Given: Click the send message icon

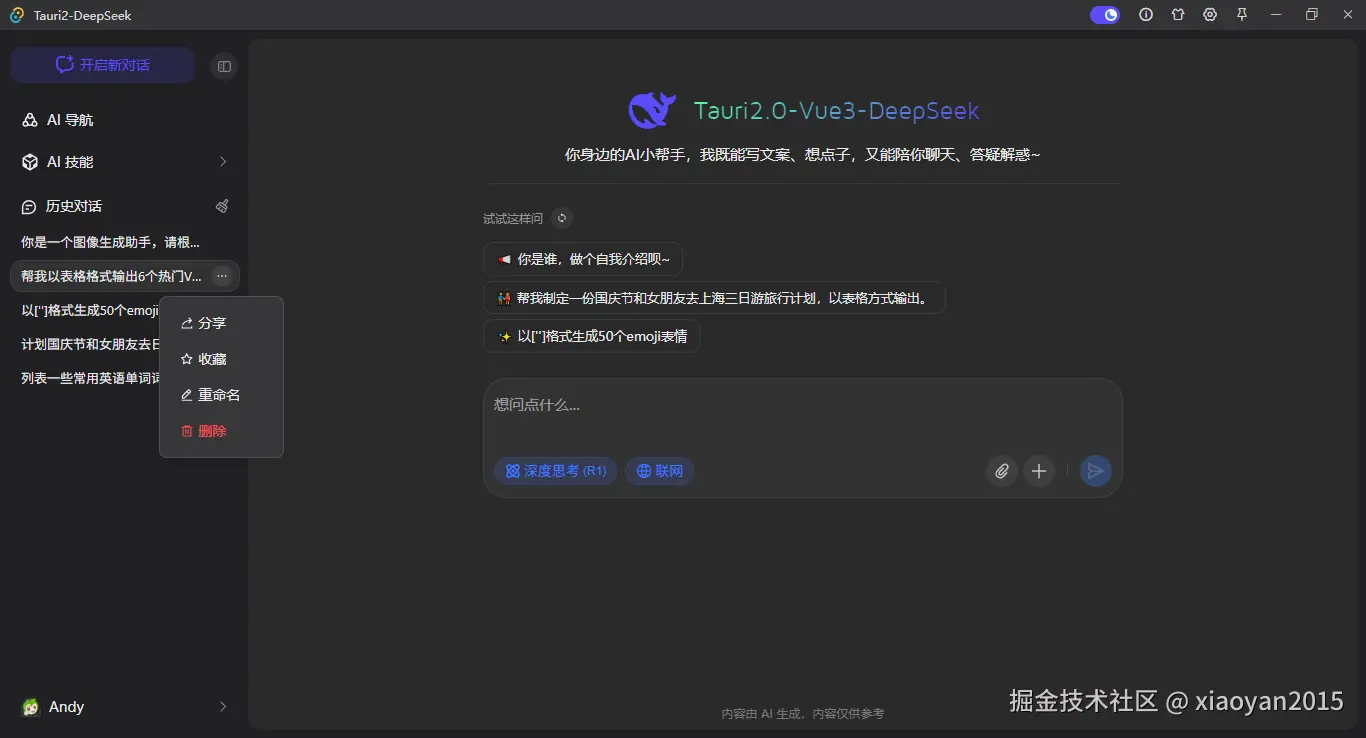Looking at the screenshot, I should pos(1095,470).
